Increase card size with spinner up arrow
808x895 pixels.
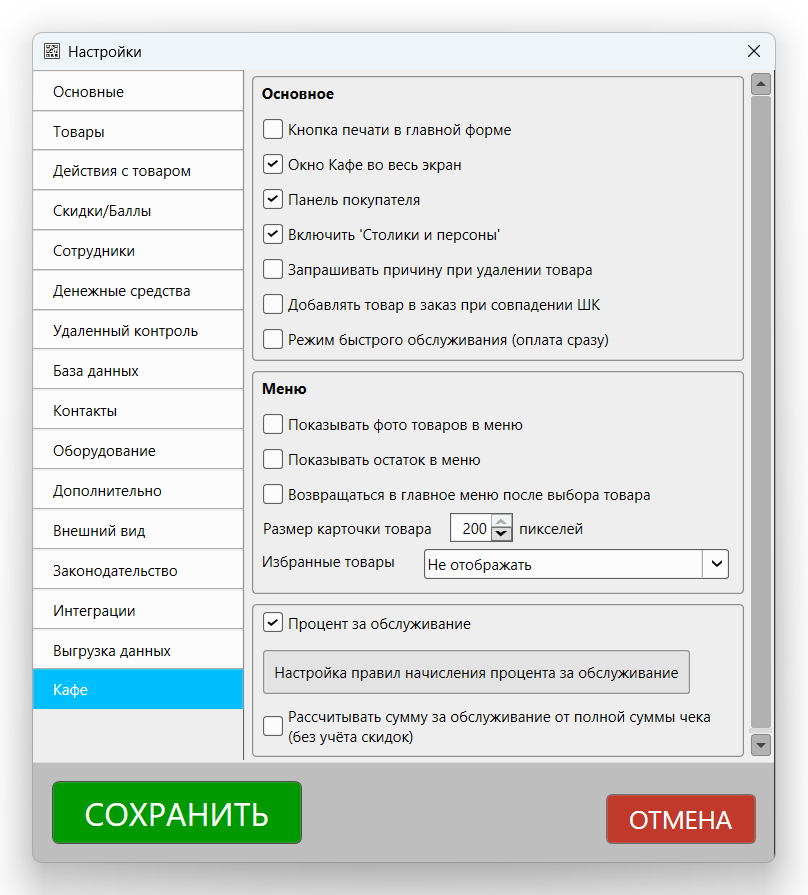[x=502, y=521]
